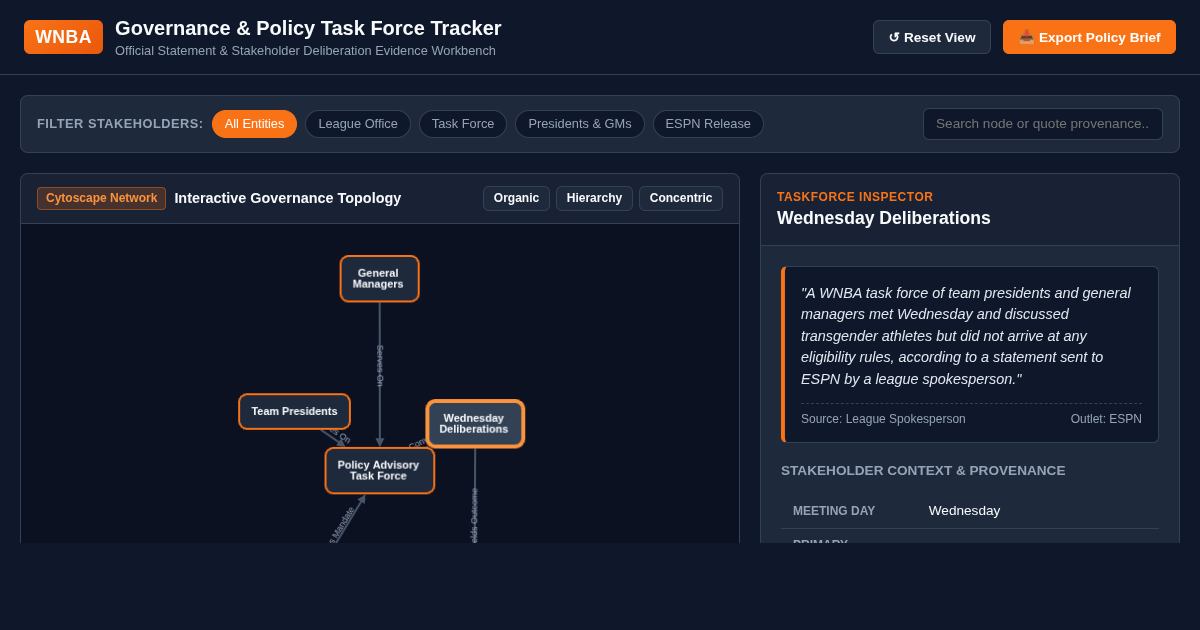Click the Outlet: ESPN text
The height and width of the screenshot is (630, 1200).
pos(1106,419)
